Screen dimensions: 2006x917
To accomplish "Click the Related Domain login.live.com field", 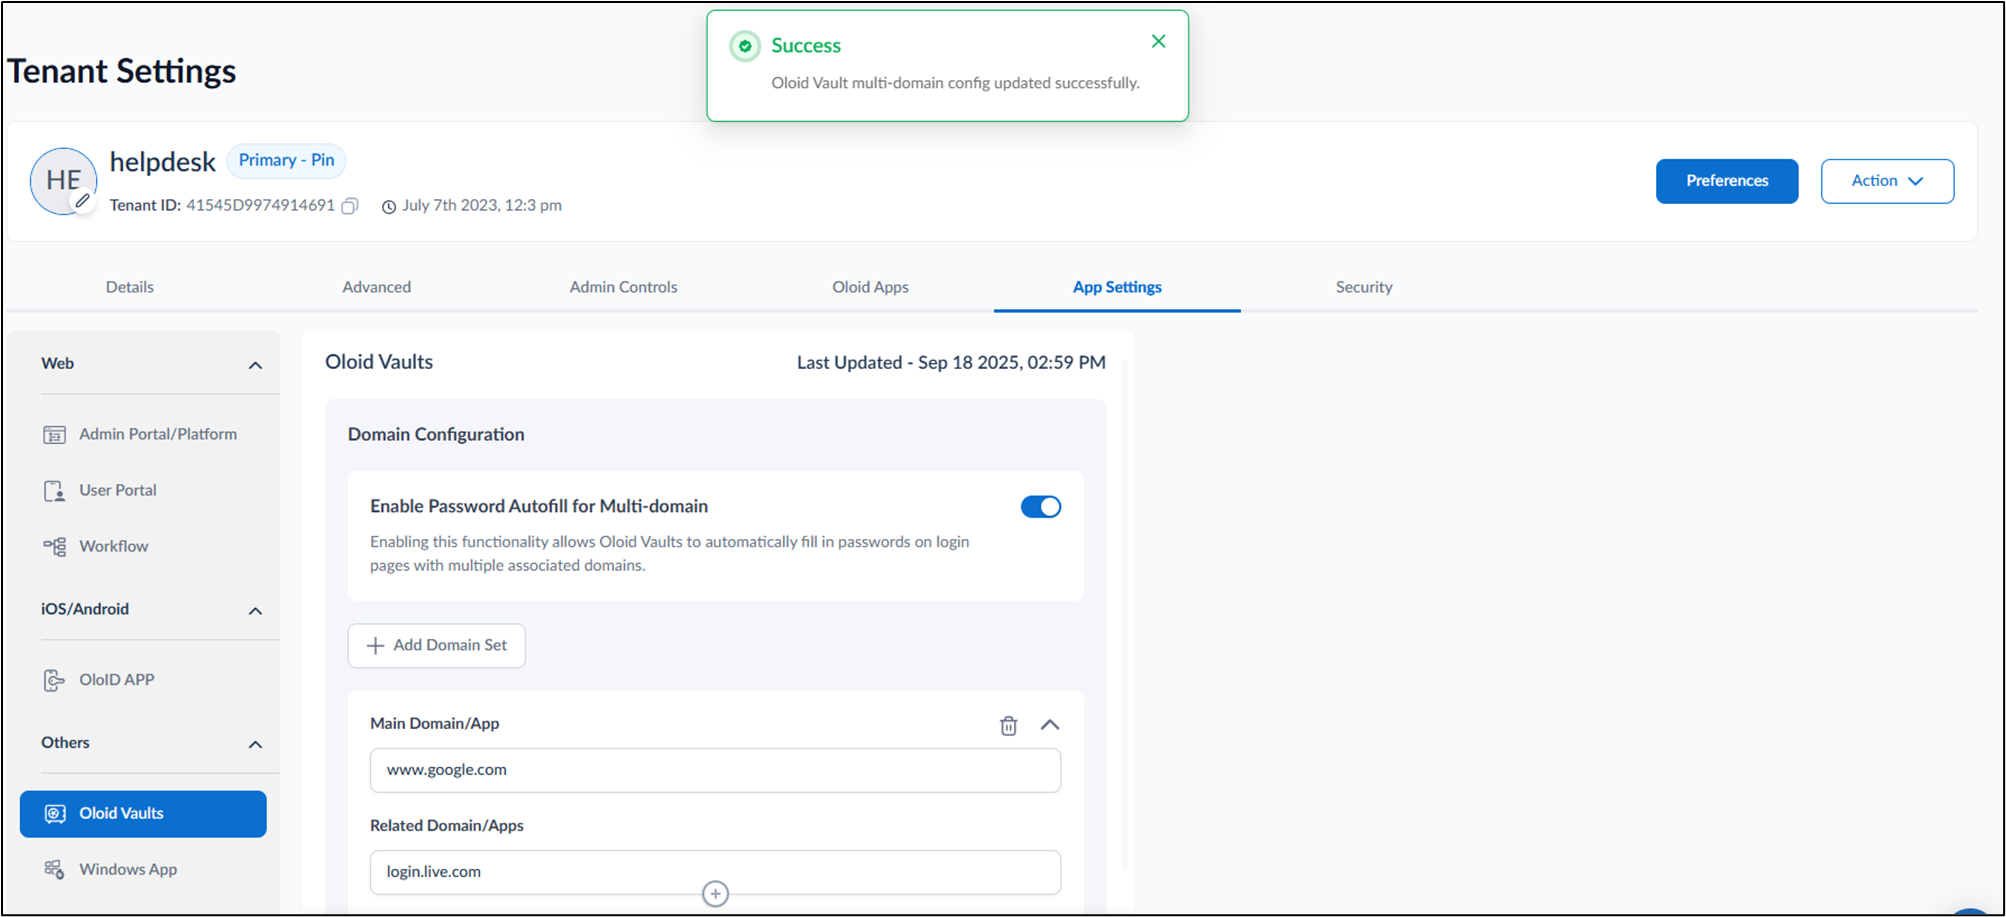I will click(x=715, y=872).
